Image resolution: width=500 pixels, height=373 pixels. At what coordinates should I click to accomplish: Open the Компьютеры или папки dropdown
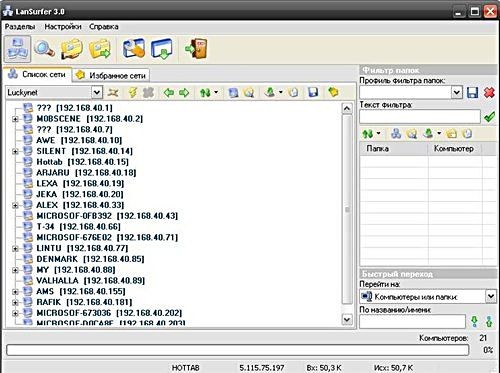tap(491, 296)
